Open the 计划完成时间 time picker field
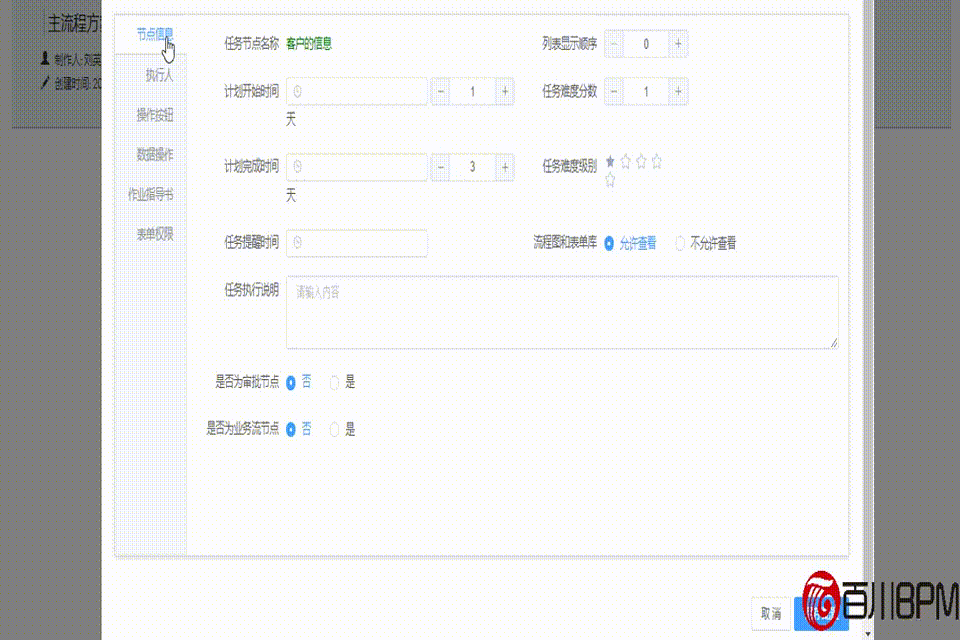 356,167
